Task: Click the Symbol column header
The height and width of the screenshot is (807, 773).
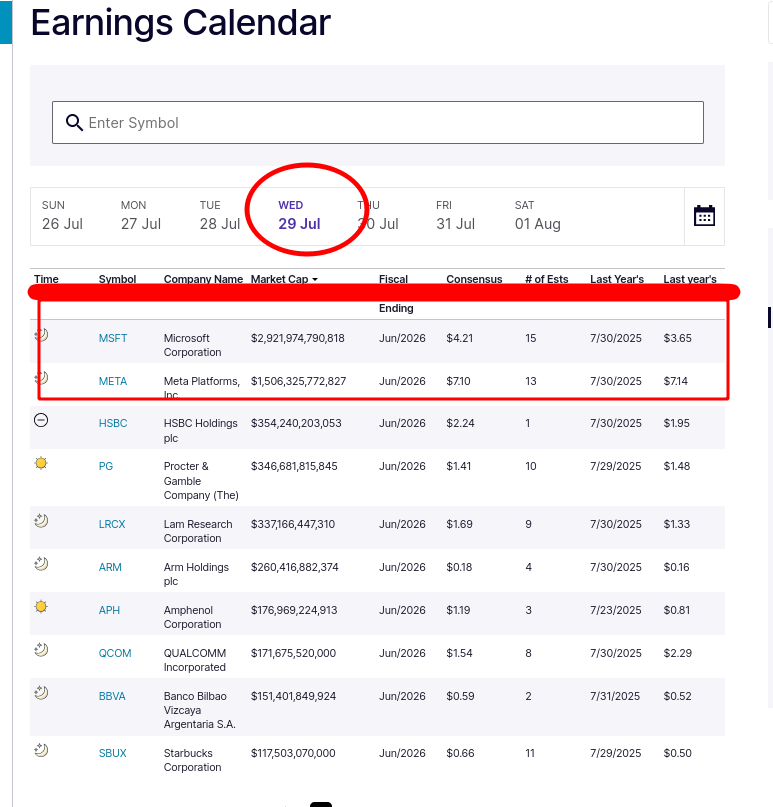Action: click(117, 279)
